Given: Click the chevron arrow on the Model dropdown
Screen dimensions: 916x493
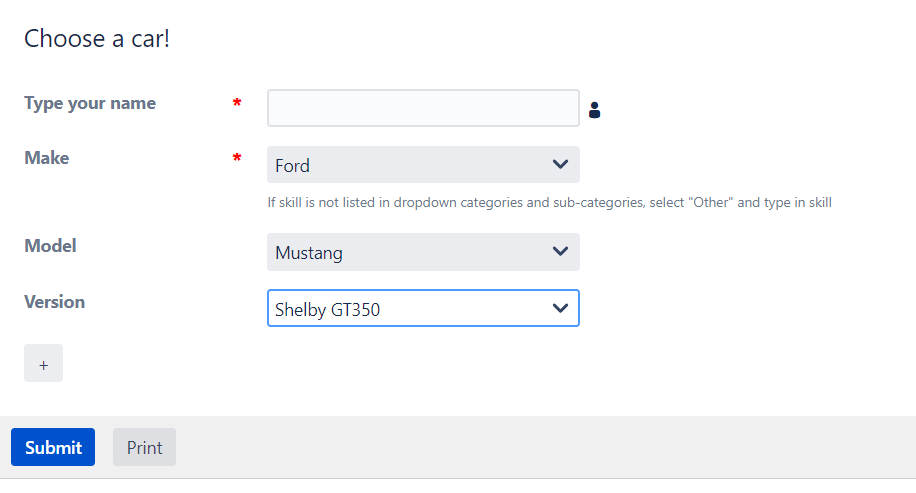Looking at the screenshot, I should tap(560, 252).
